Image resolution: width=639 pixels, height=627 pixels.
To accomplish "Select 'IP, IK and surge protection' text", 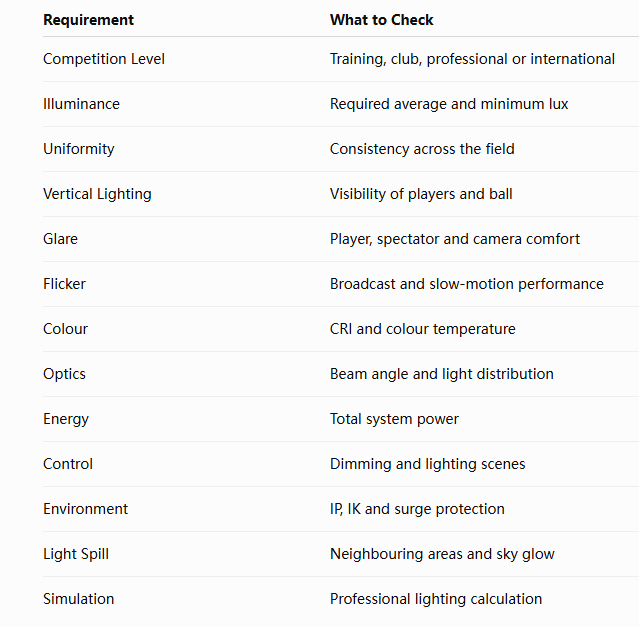I will (x=417, y=509).
